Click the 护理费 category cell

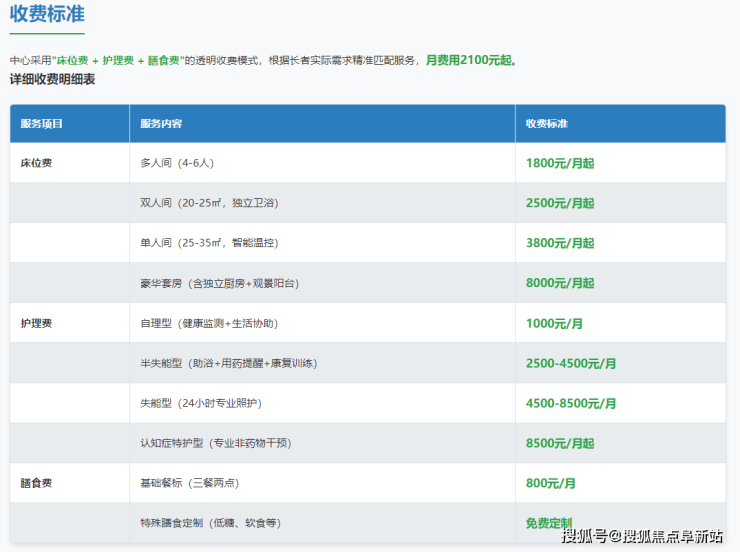point(36,323)
